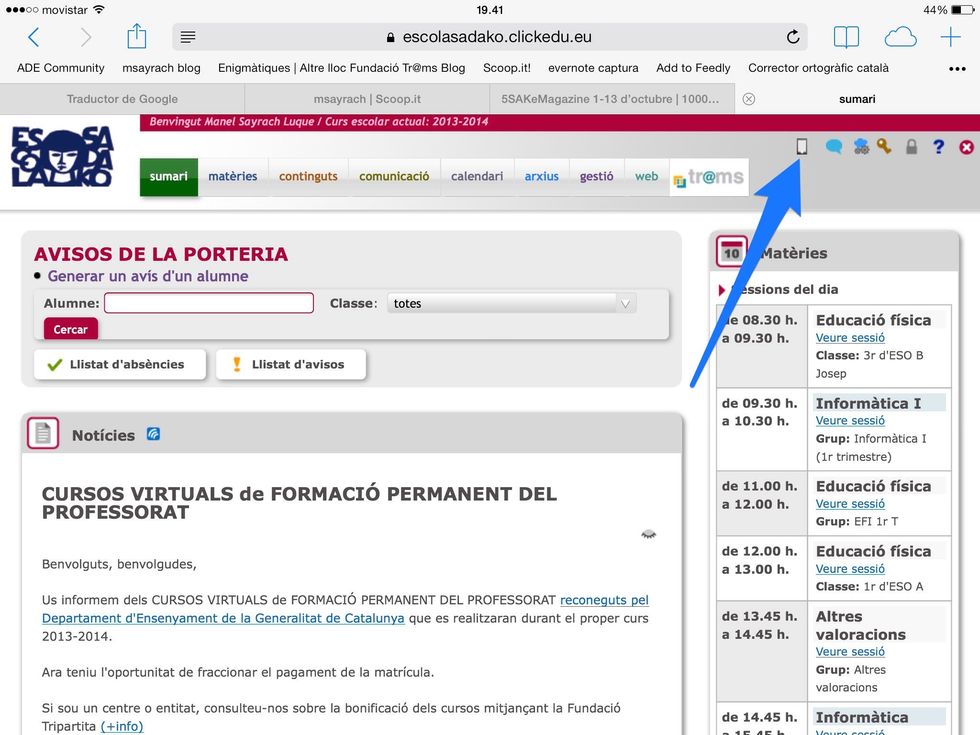Click Veure sessió under Informàtica I
Screen dimensions: 980x735
coord(850,421)
